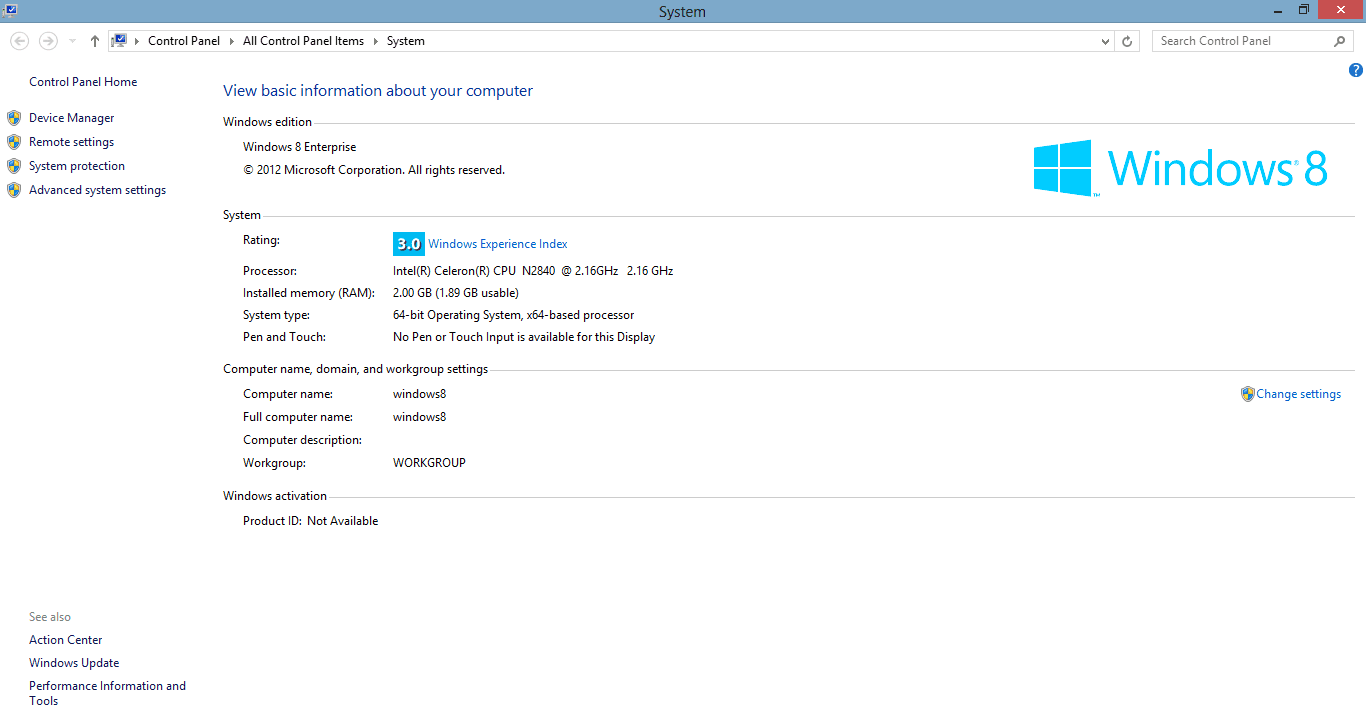Viewport: 1366px width, 728px height.
Task: Expand the address bar history dropdown
Action: (x=1105, y=41)
